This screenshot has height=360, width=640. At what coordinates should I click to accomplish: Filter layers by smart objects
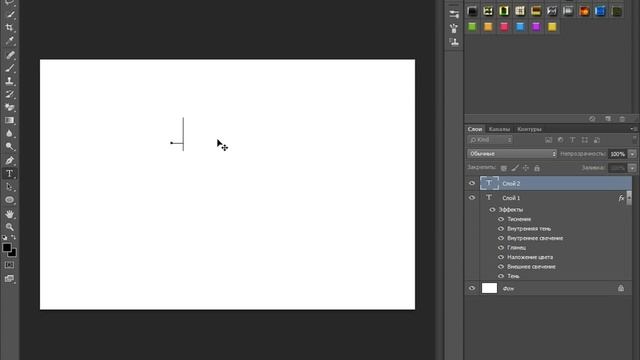tap(597, 140)
